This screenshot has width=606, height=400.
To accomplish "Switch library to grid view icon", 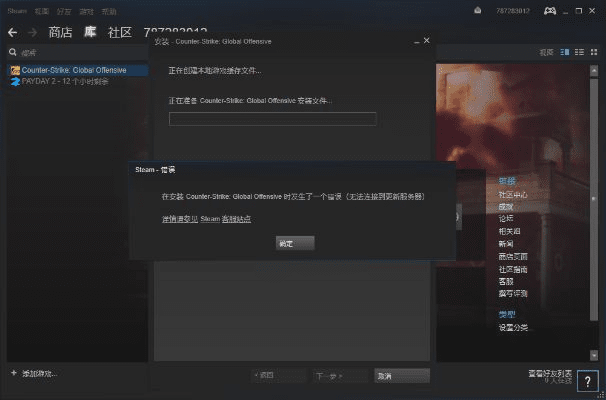I will click(594, 52).
